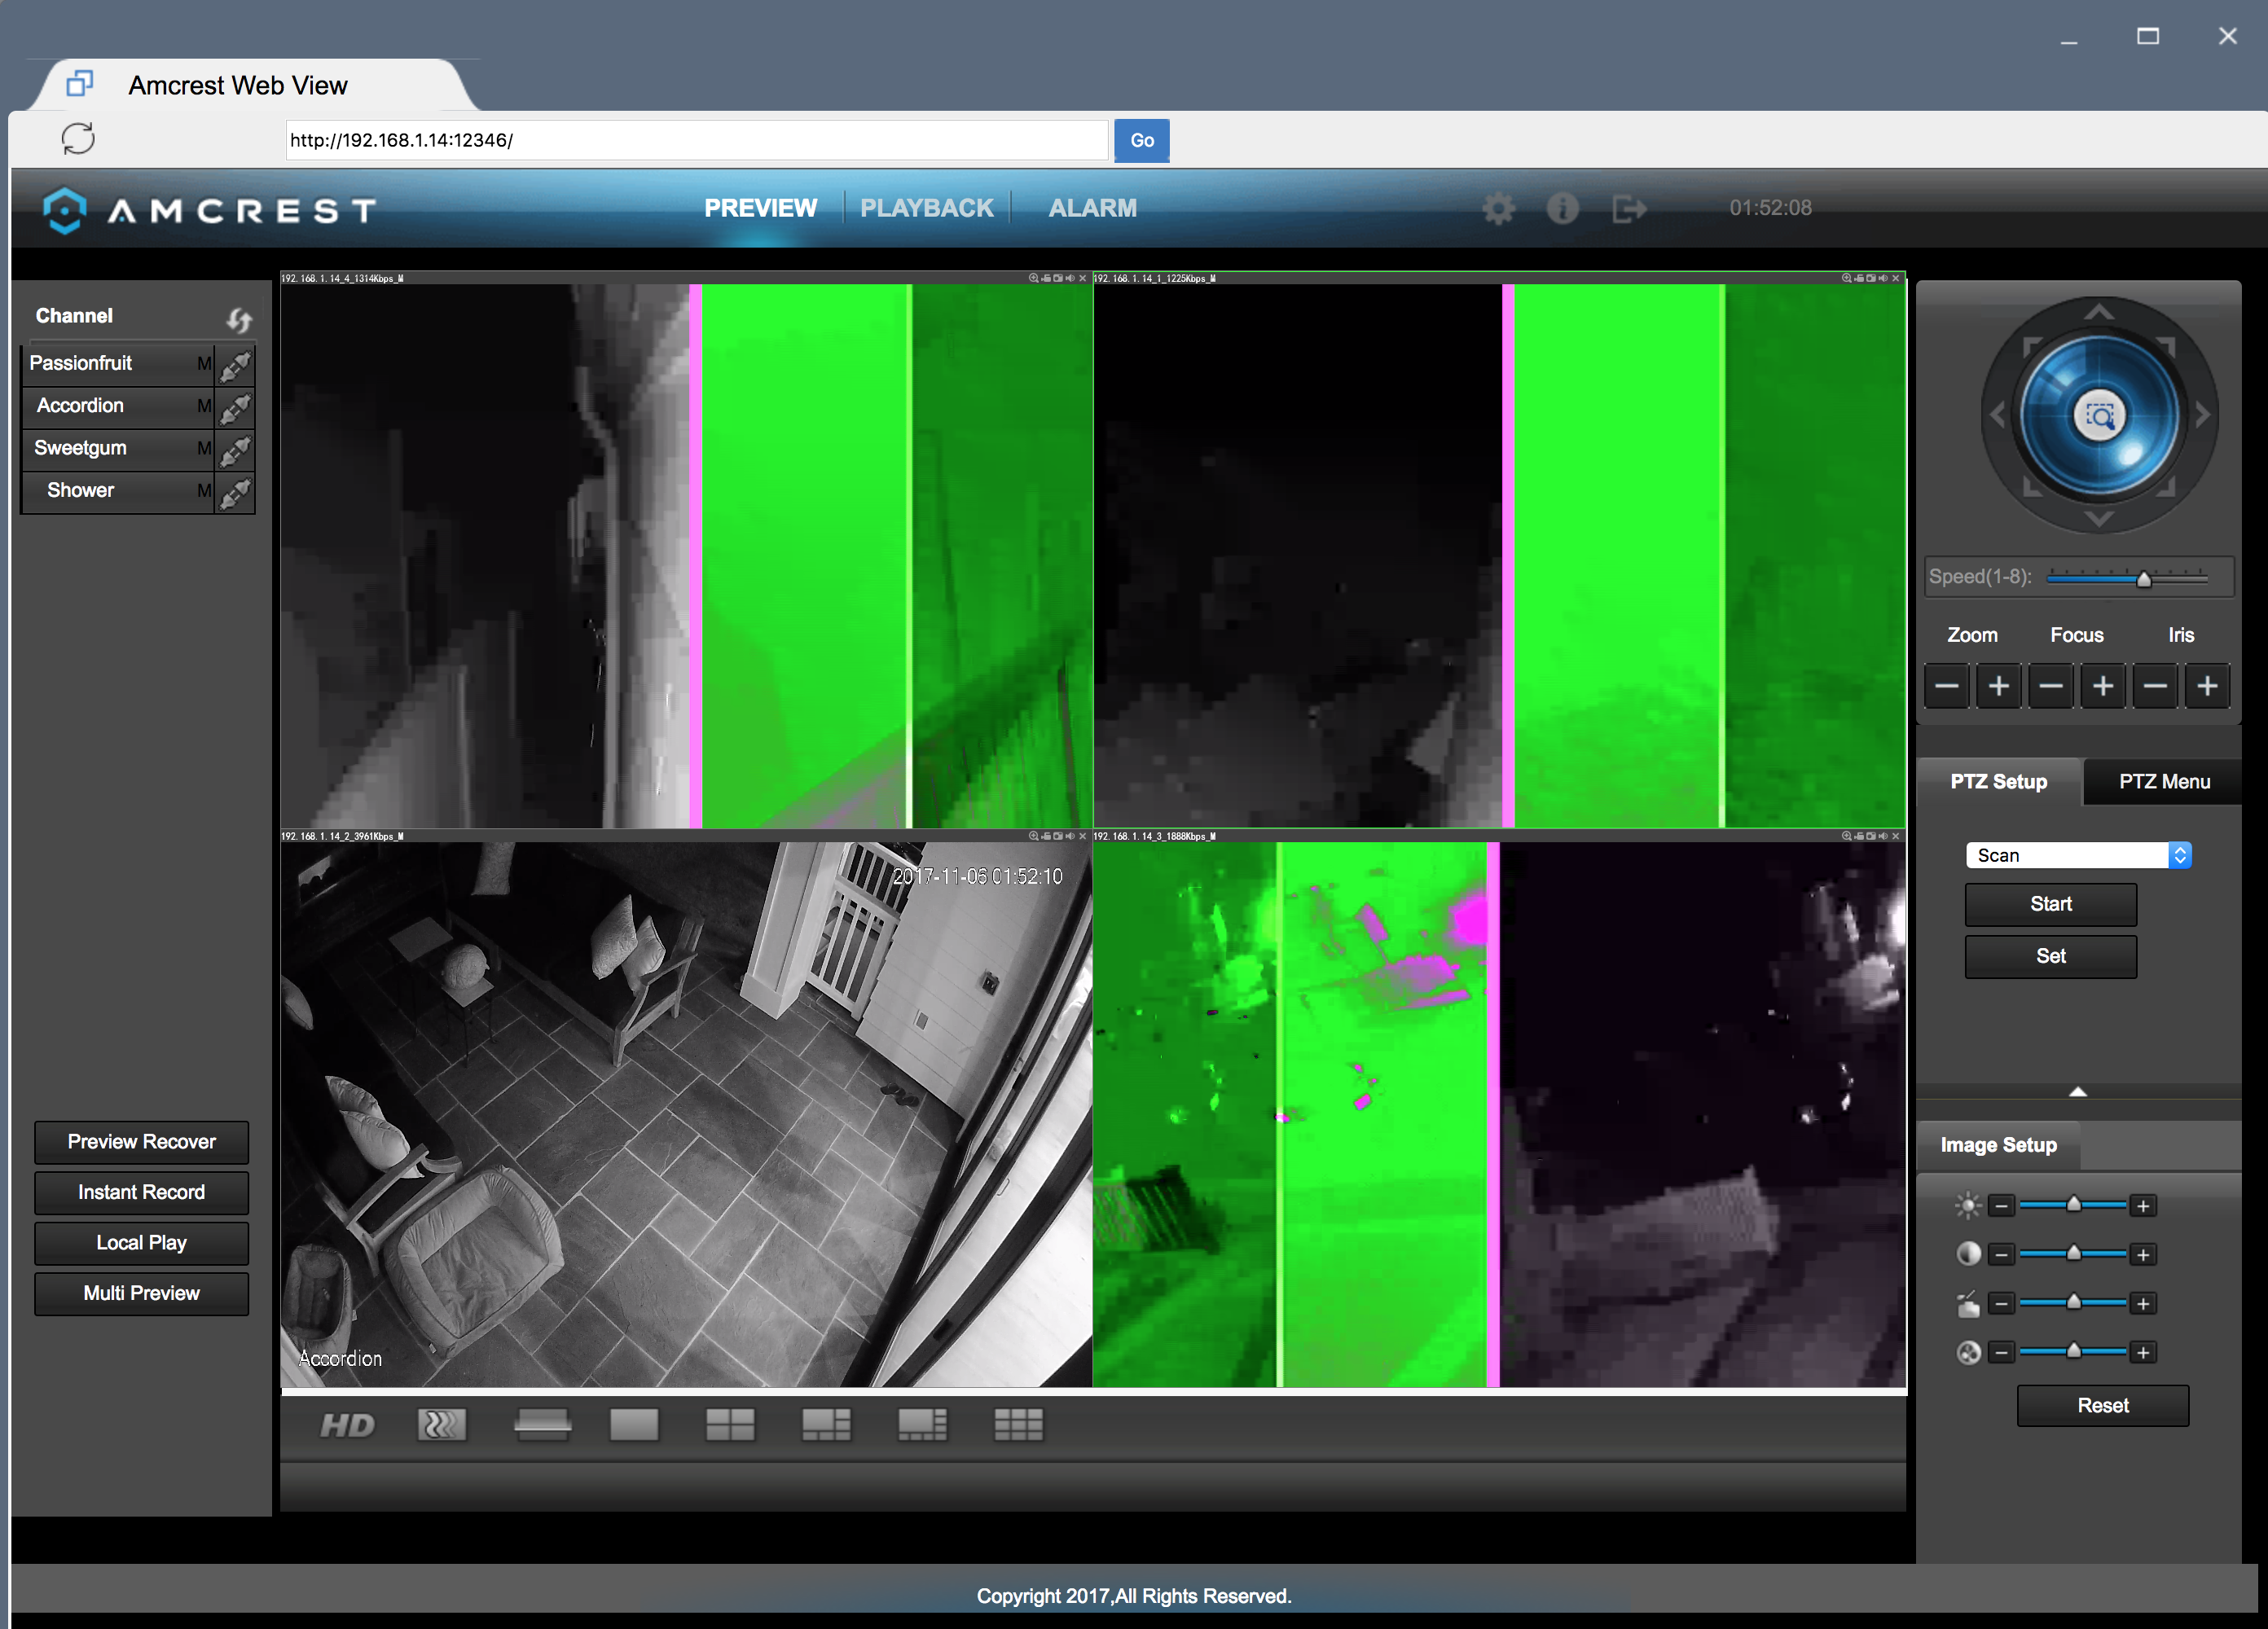Screen dimensions: 2268x1629
Task: Switch to the ALARM tab
Action: [x=1092, y=208]
